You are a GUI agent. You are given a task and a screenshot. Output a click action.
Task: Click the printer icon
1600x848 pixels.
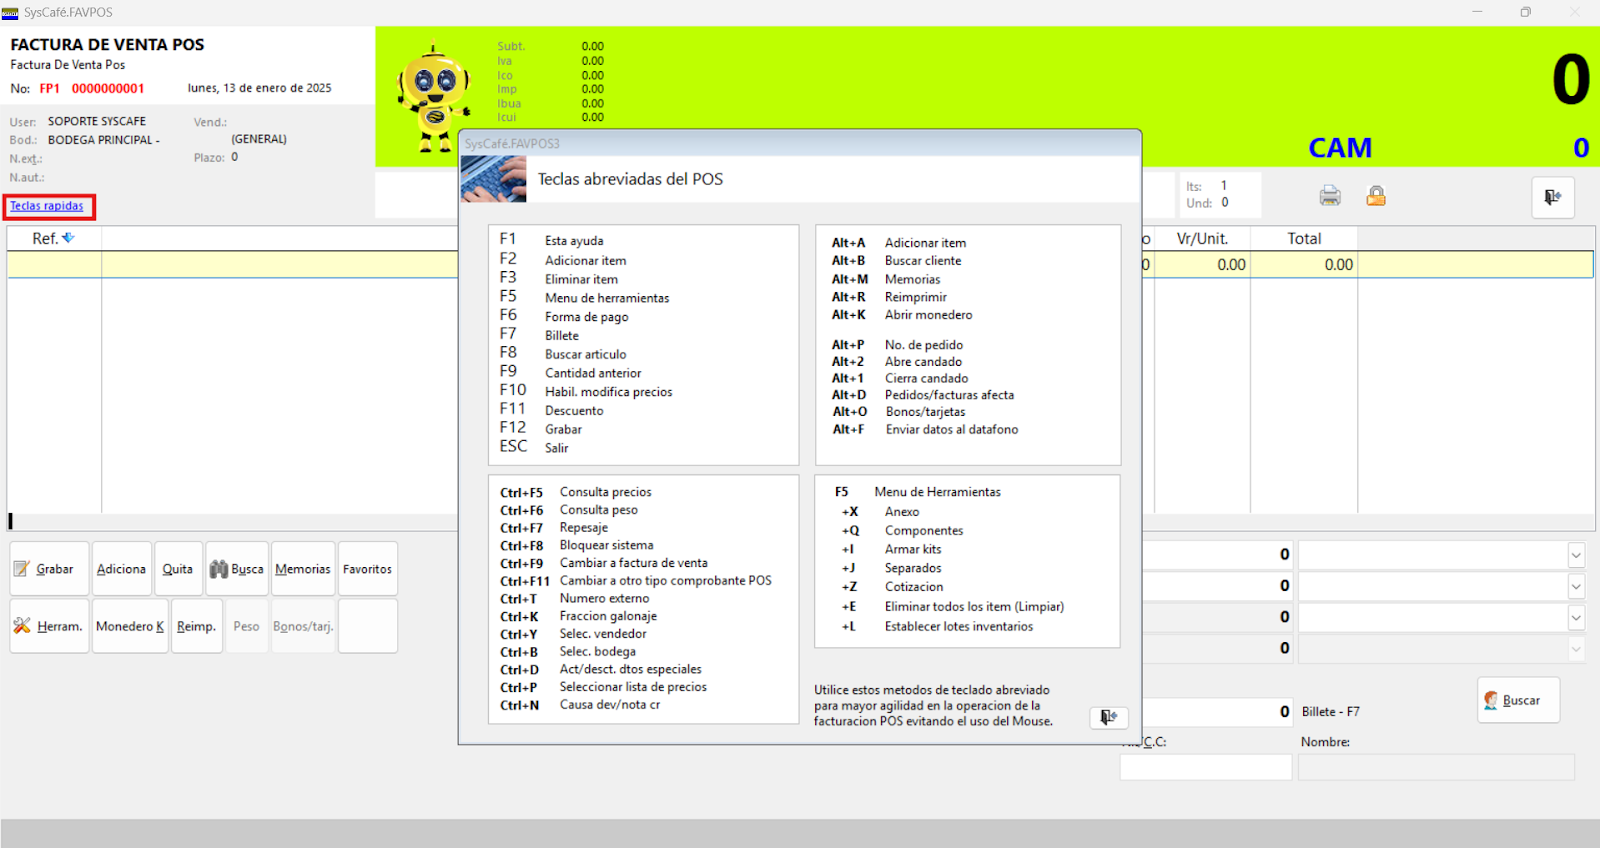pyautogui.click(x=1329, y=196)
